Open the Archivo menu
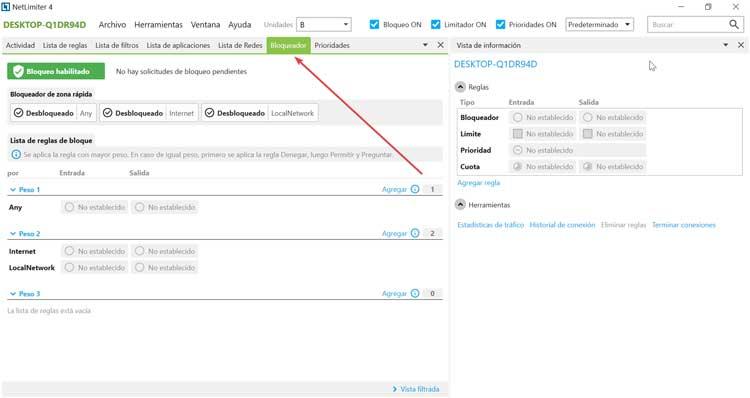 click(x=112, y=24)
